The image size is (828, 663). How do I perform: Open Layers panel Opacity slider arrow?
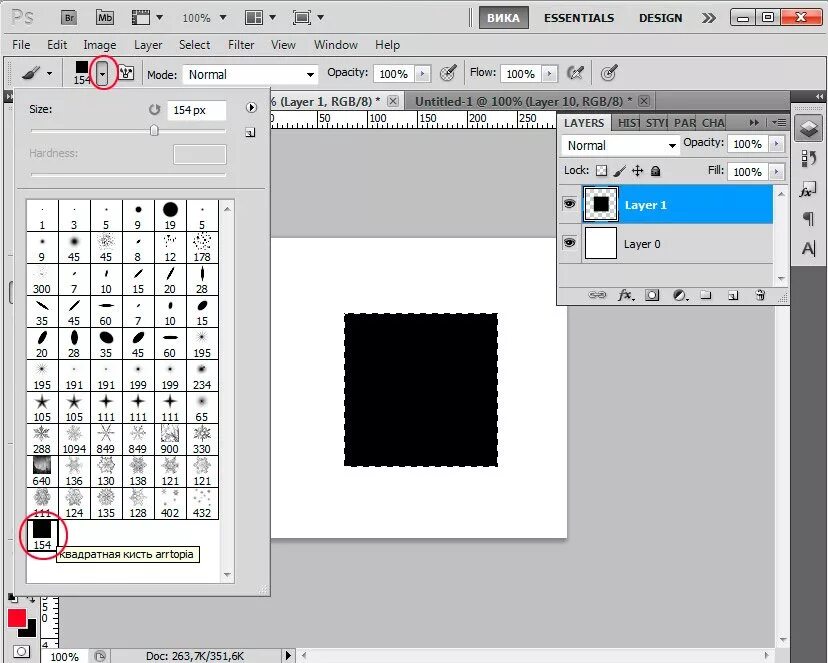pyautogui.click(x=776, y=144)
